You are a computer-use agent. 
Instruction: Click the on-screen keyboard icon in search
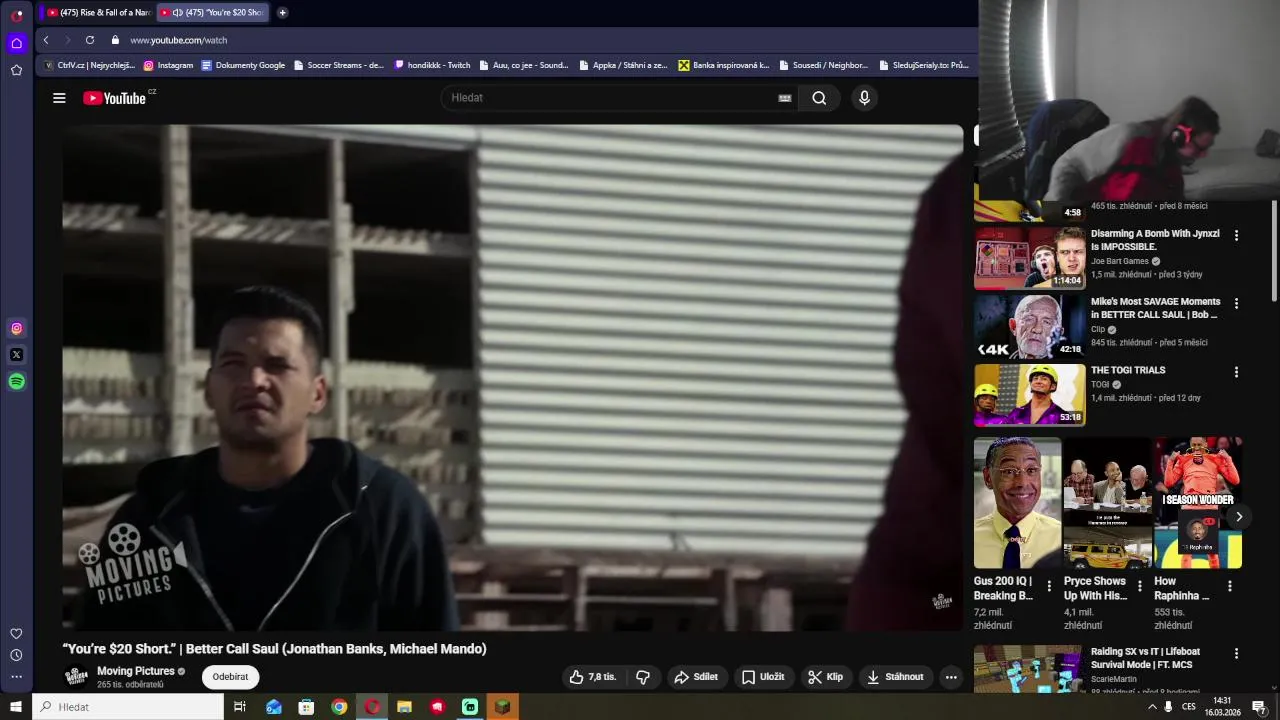point(785,98)
